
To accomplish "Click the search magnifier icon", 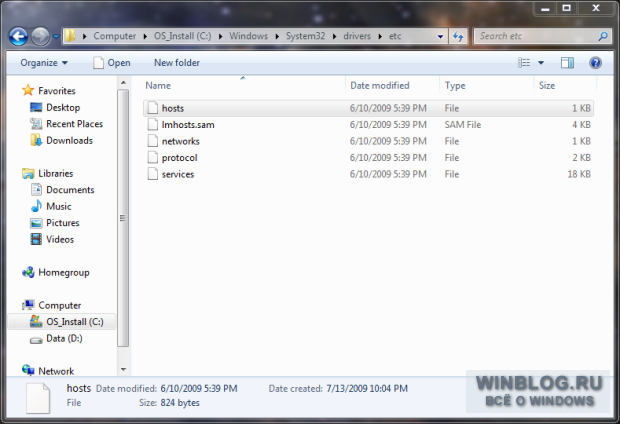I will point(603,36).
